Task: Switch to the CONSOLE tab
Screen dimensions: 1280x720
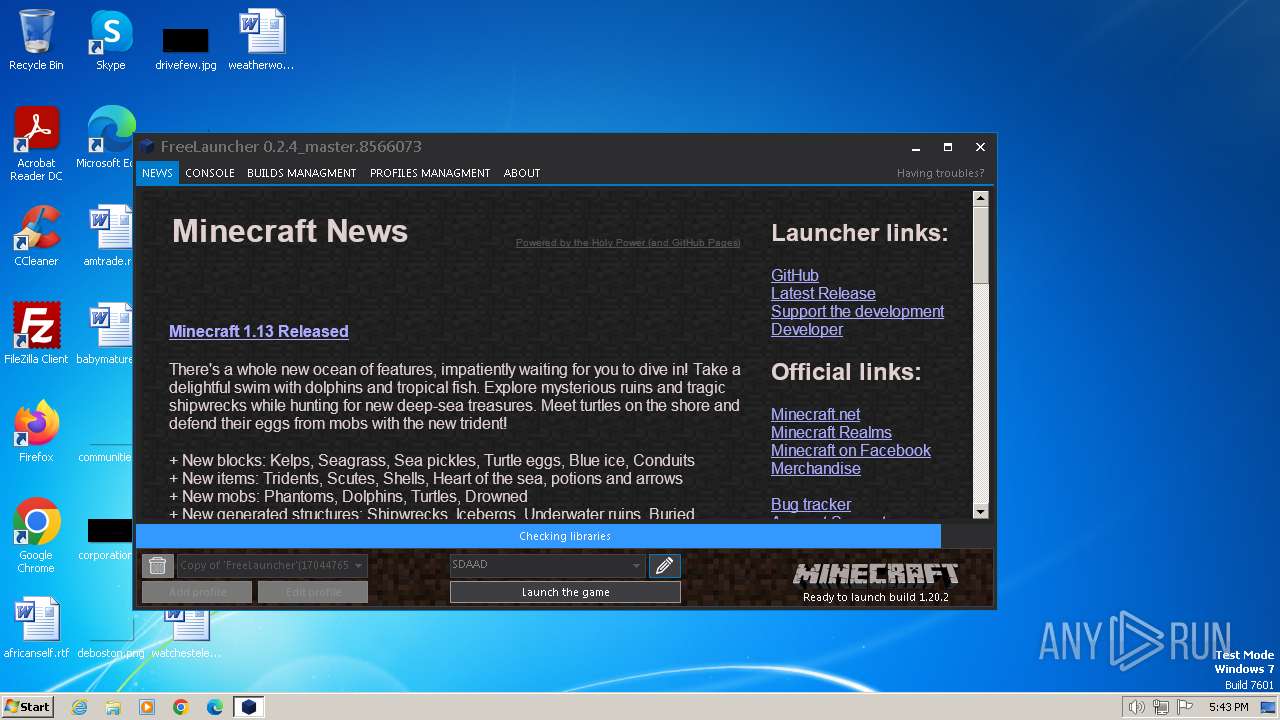Action: click(210, 173)
